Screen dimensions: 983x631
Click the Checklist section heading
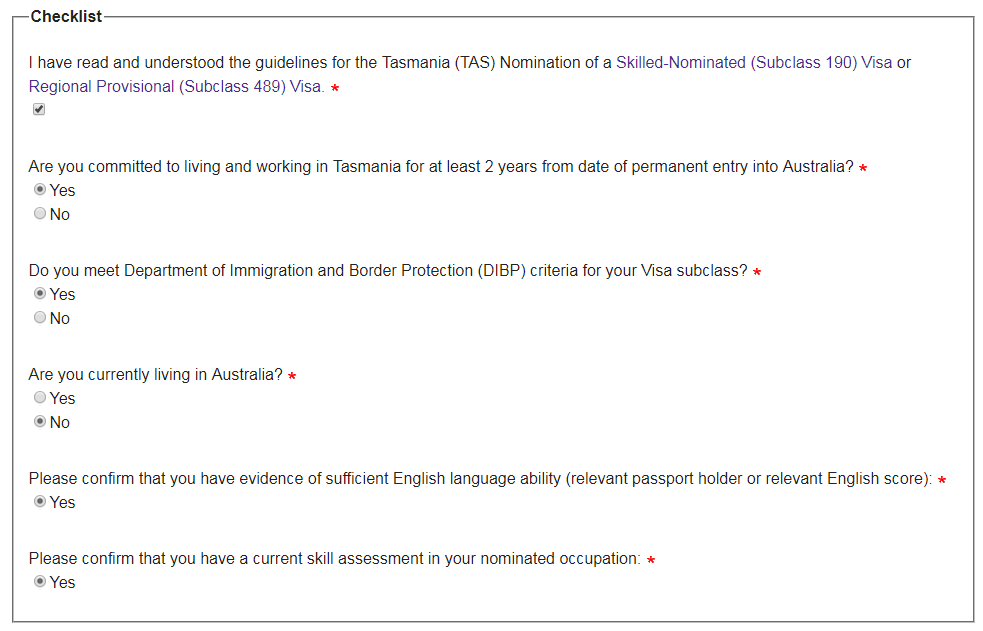point(66,17)
